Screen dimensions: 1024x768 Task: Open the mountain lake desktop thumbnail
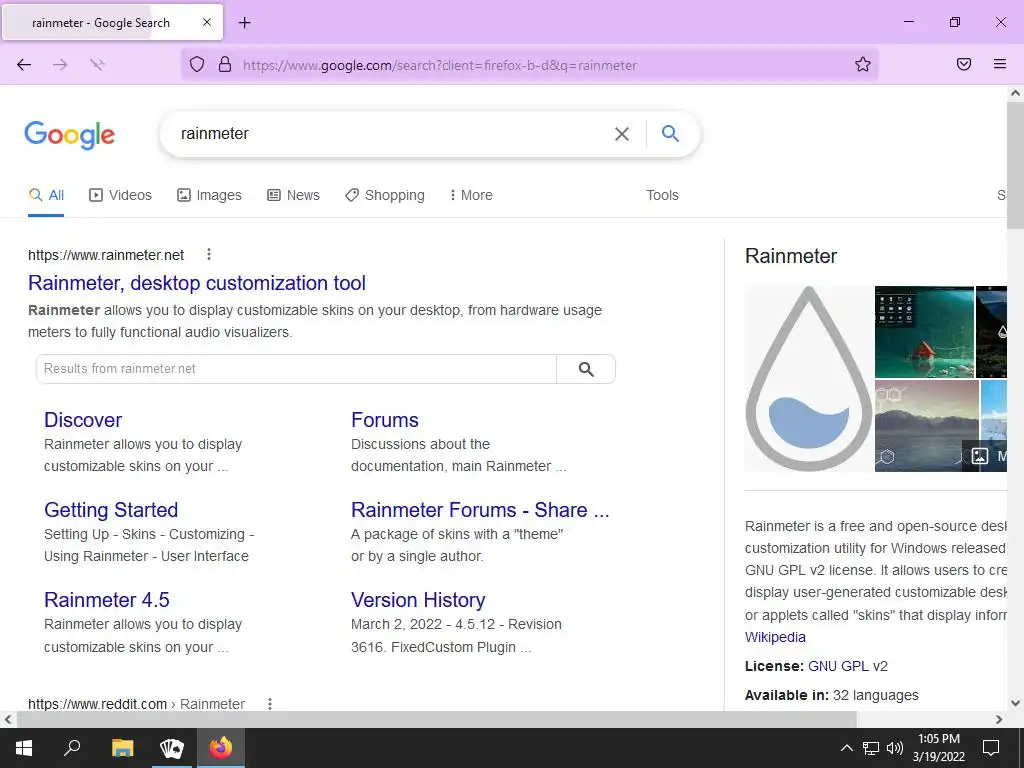(927, 426)
